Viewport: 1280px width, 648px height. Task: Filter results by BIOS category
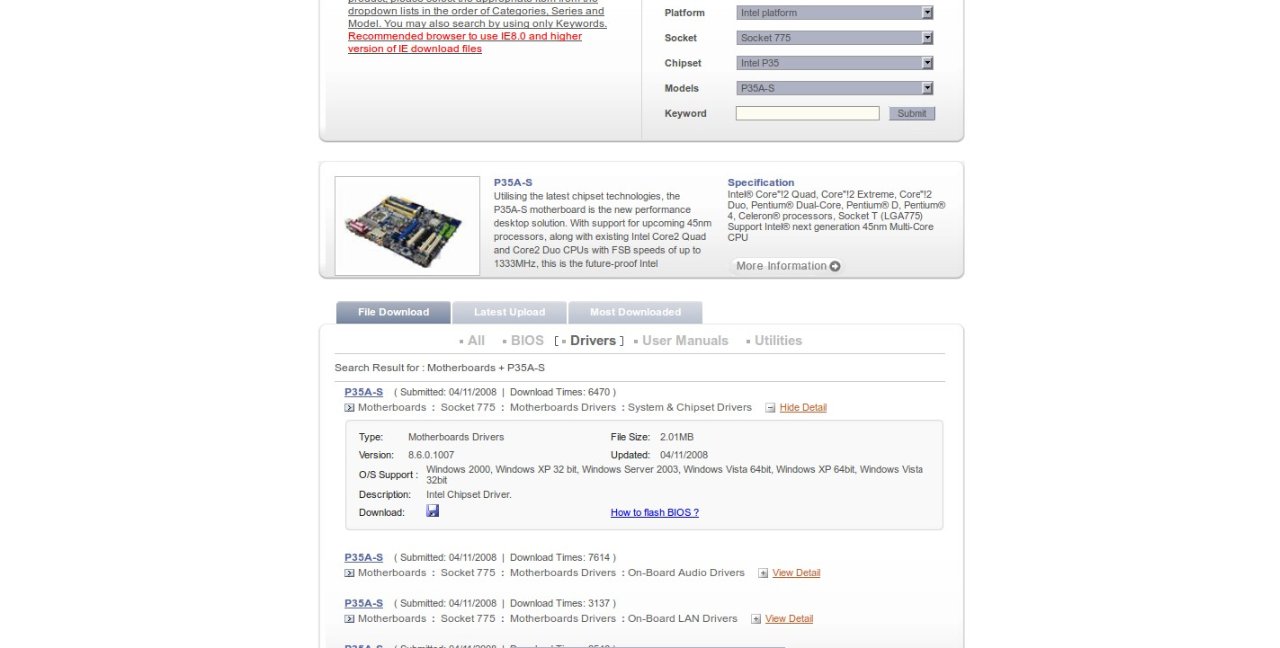527,341
